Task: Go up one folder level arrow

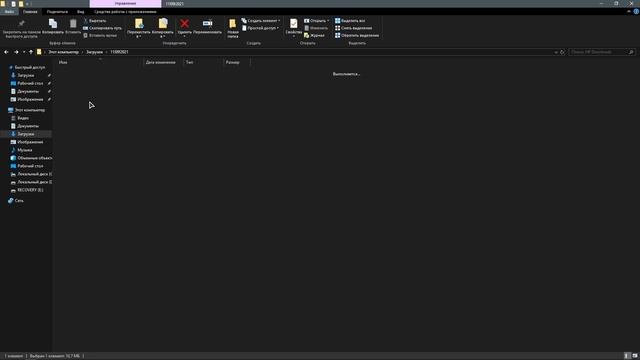Action: tap(31, 52)
